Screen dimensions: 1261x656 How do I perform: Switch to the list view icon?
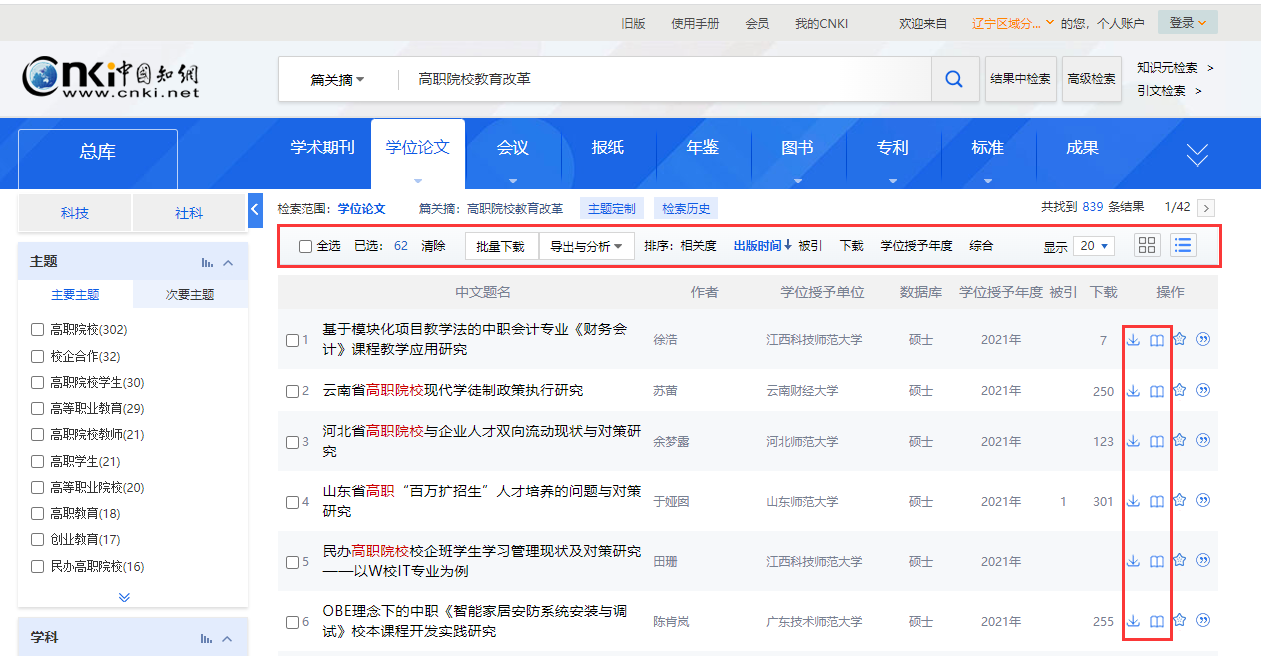[1184, 245]
